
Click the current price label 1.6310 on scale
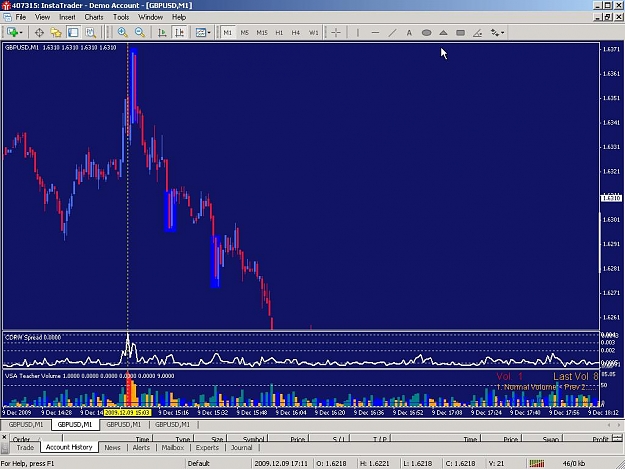click(611, 198)
